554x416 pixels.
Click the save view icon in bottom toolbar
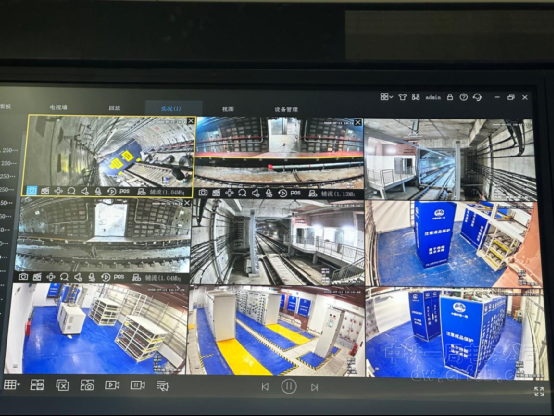[37, 385]
